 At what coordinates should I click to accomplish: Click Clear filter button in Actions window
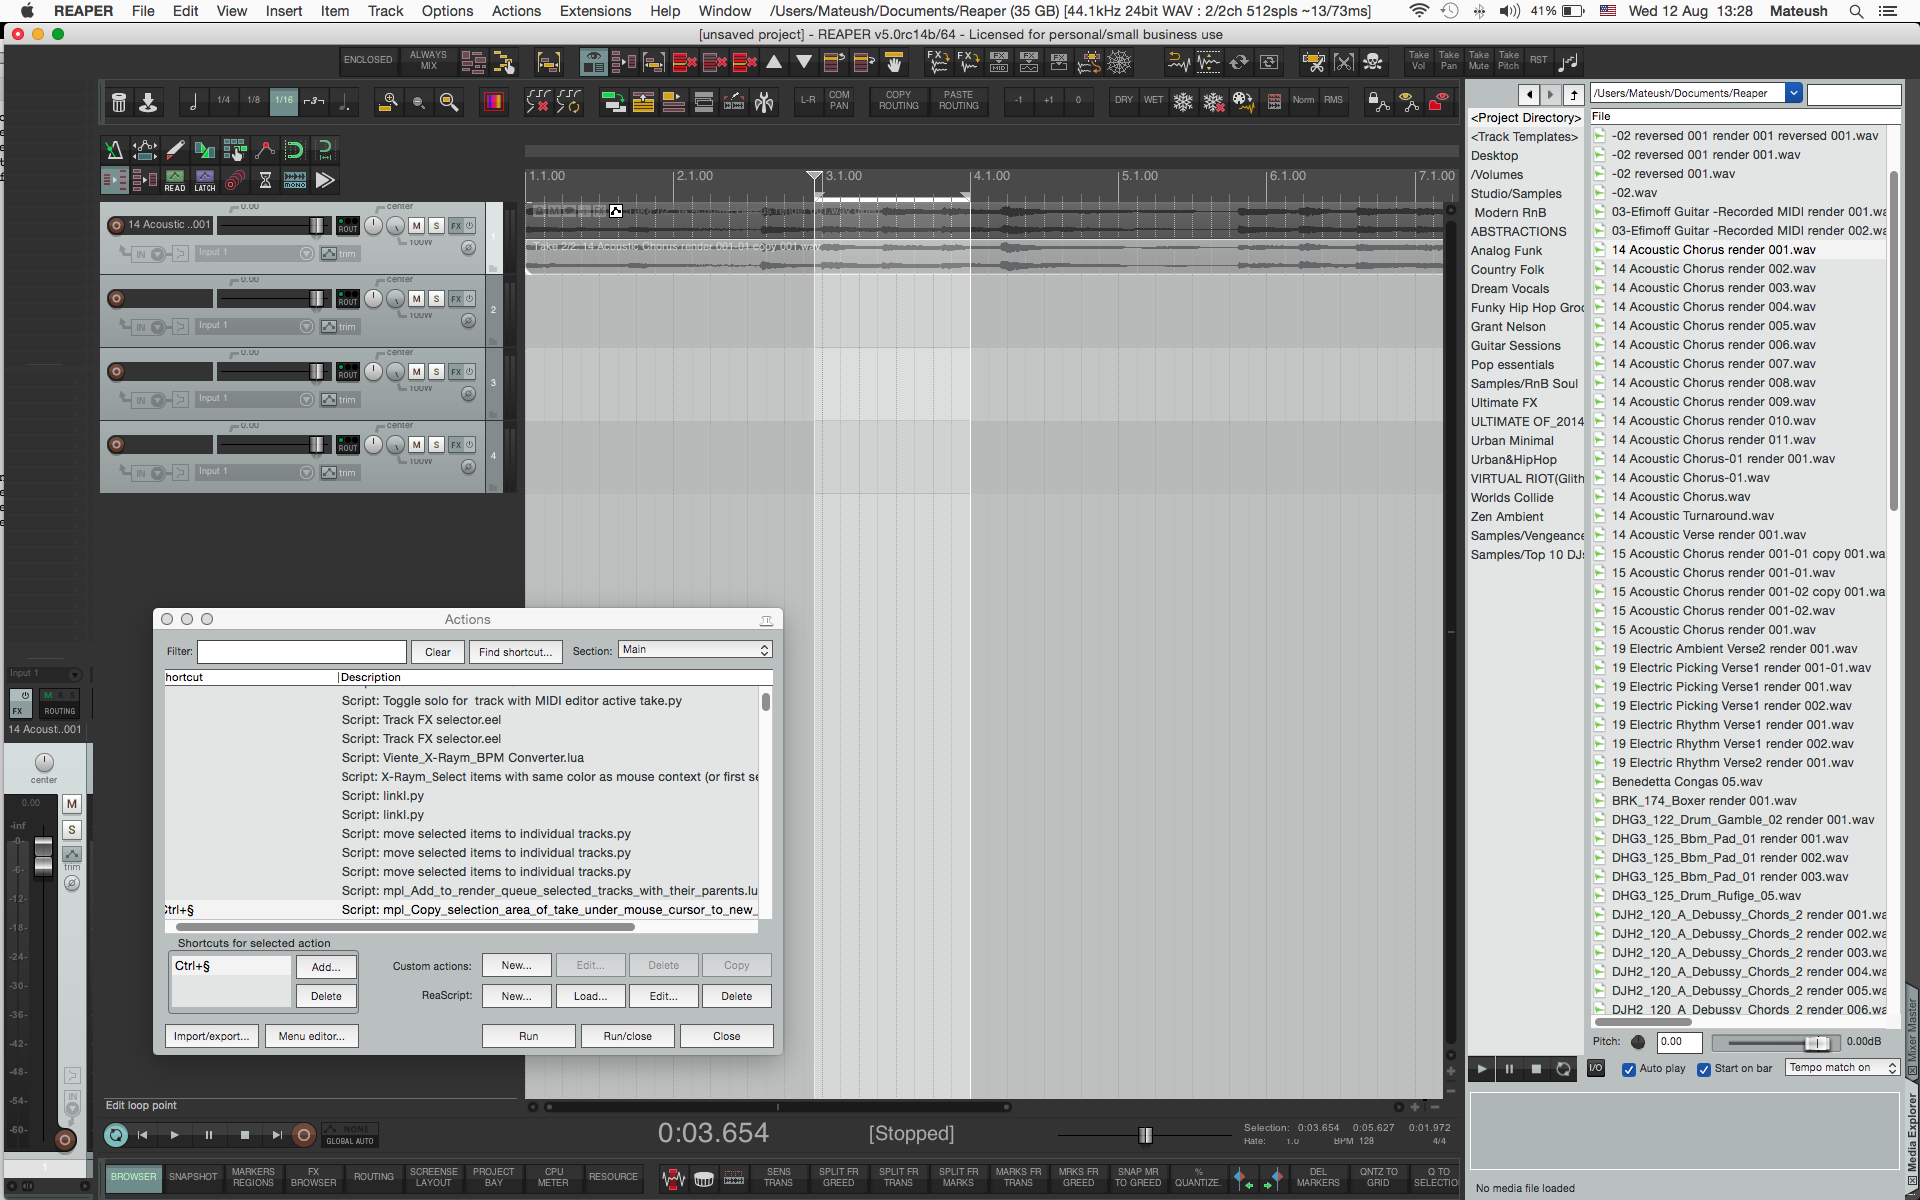click(x=438, y=652)
